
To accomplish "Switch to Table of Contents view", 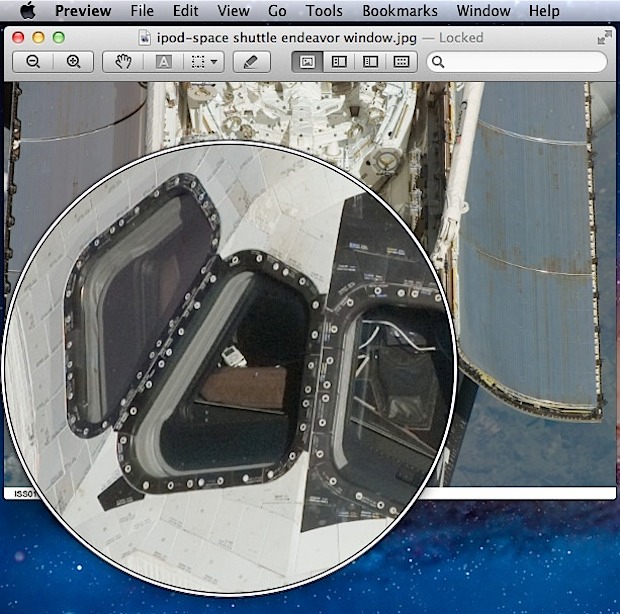I will point(370,62).
